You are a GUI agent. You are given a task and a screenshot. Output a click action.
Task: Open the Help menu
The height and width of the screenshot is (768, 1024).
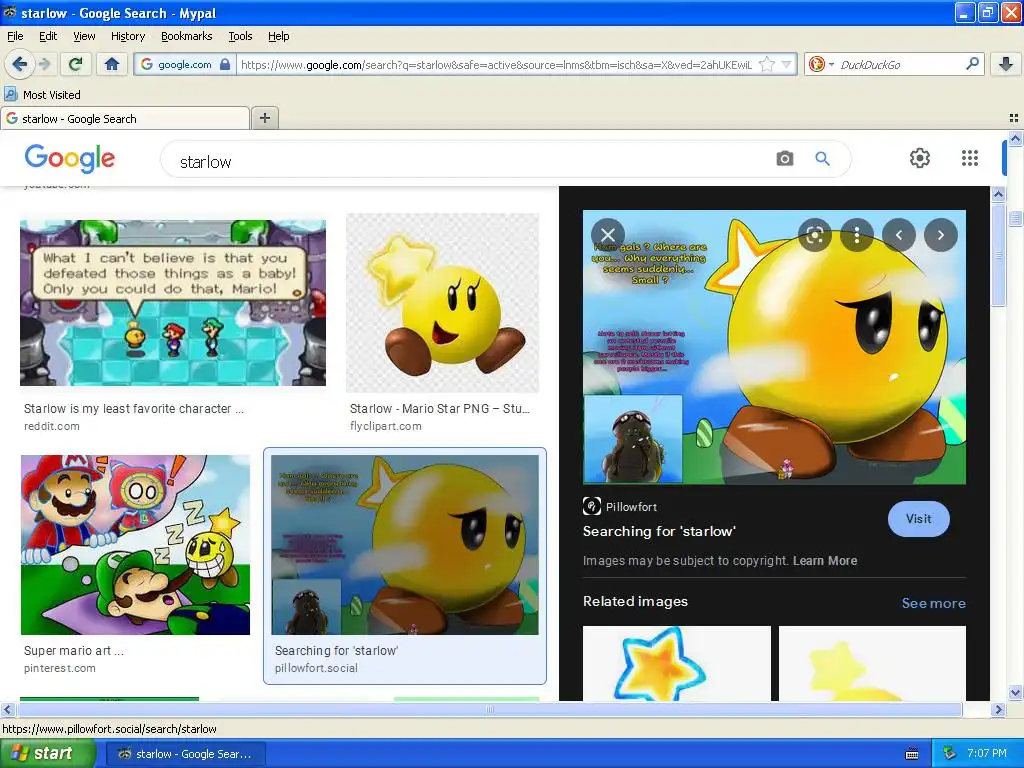point(278,36)
